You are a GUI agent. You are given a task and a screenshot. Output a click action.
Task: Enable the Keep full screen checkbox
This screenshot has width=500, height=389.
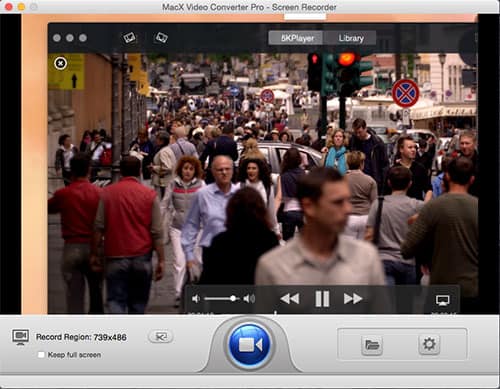(x=41, y=355)
